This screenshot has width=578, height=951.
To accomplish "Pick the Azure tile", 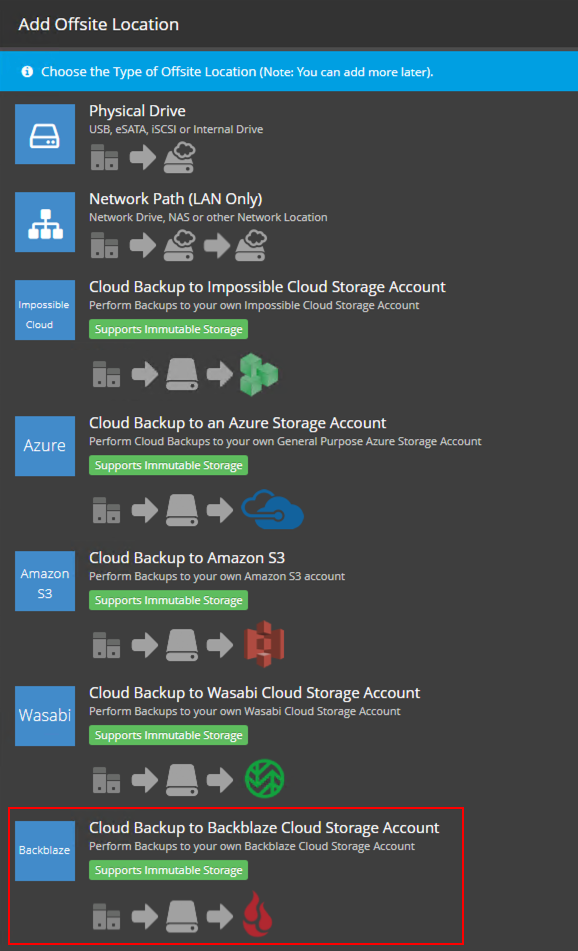I will point(45,446).
